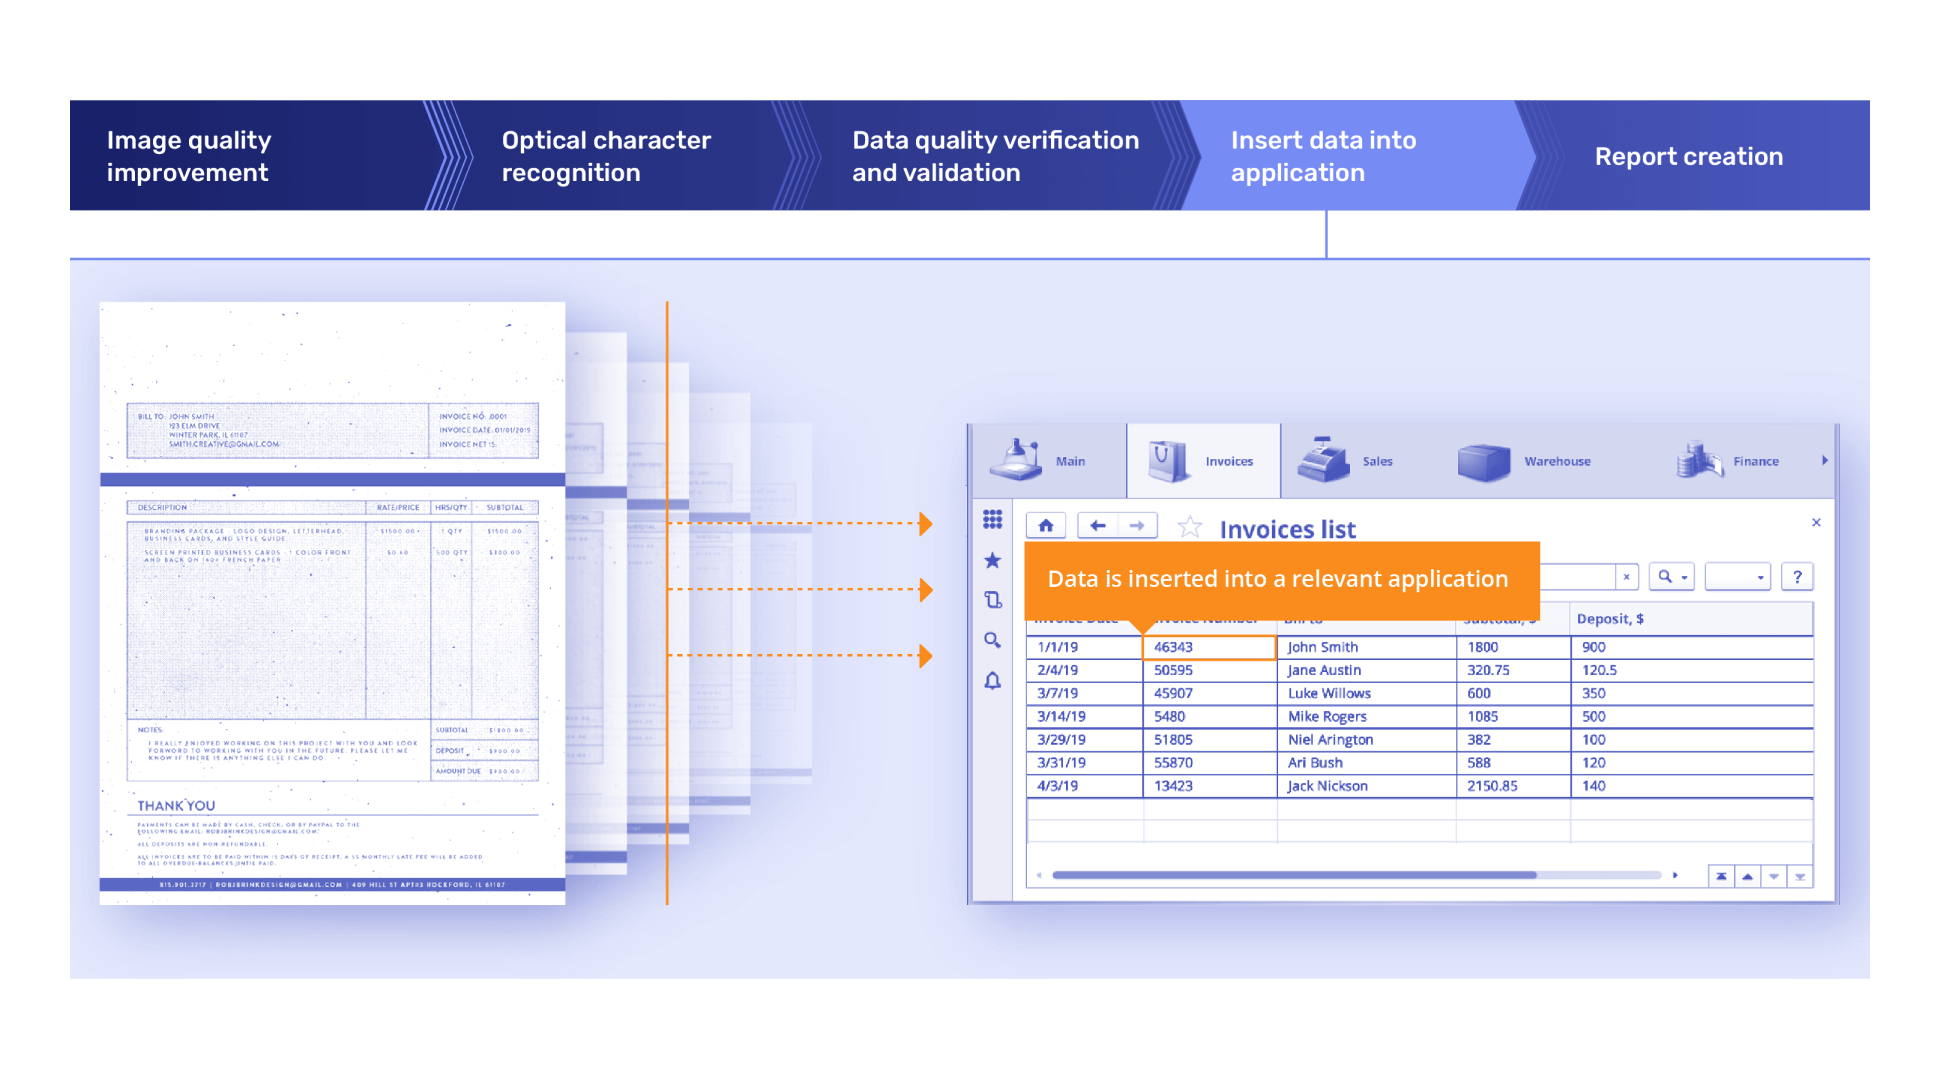Click the horizontal scrollbar under the invoice table
1940x1090 pixels.
1294,875
